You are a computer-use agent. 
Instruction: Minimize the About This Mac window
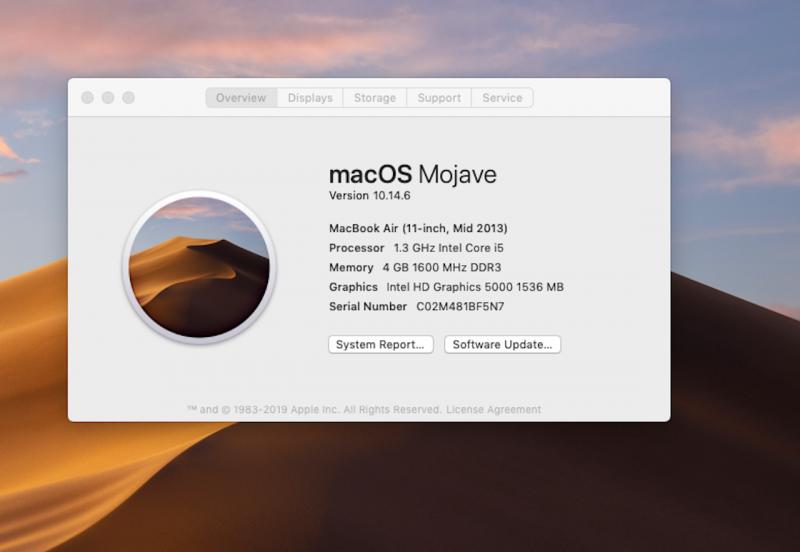[108, 97]
